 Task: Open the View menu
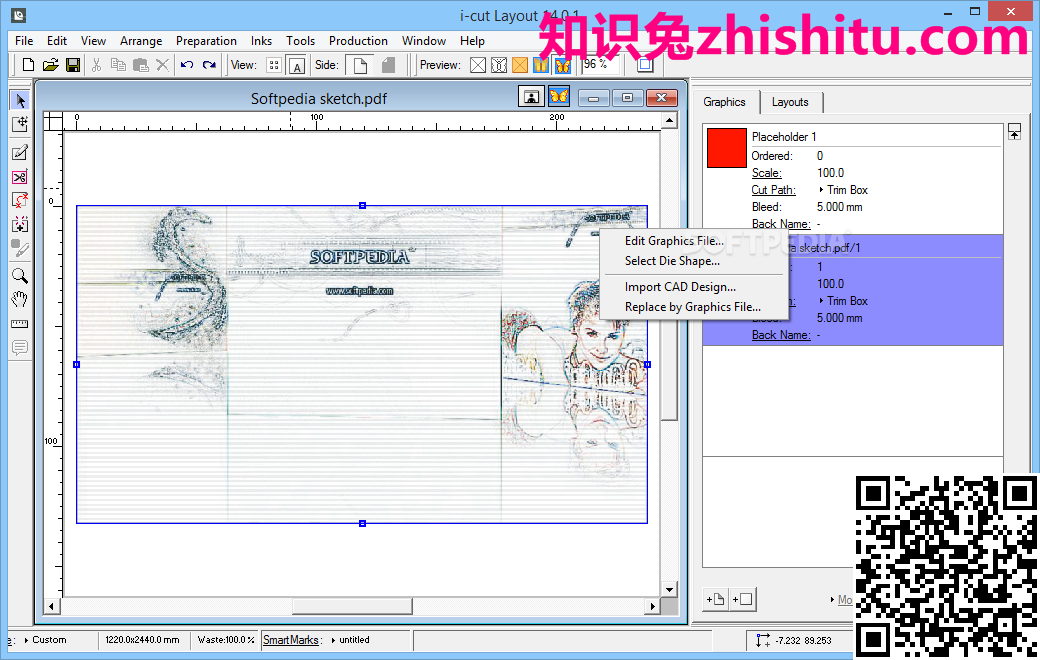click(x=94, y=40)
